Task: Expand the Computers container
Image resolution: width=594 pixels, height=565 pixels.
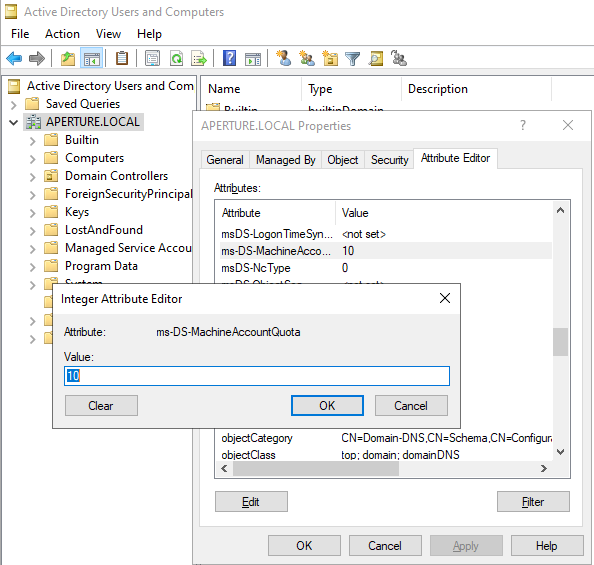Action: point(33,159)
